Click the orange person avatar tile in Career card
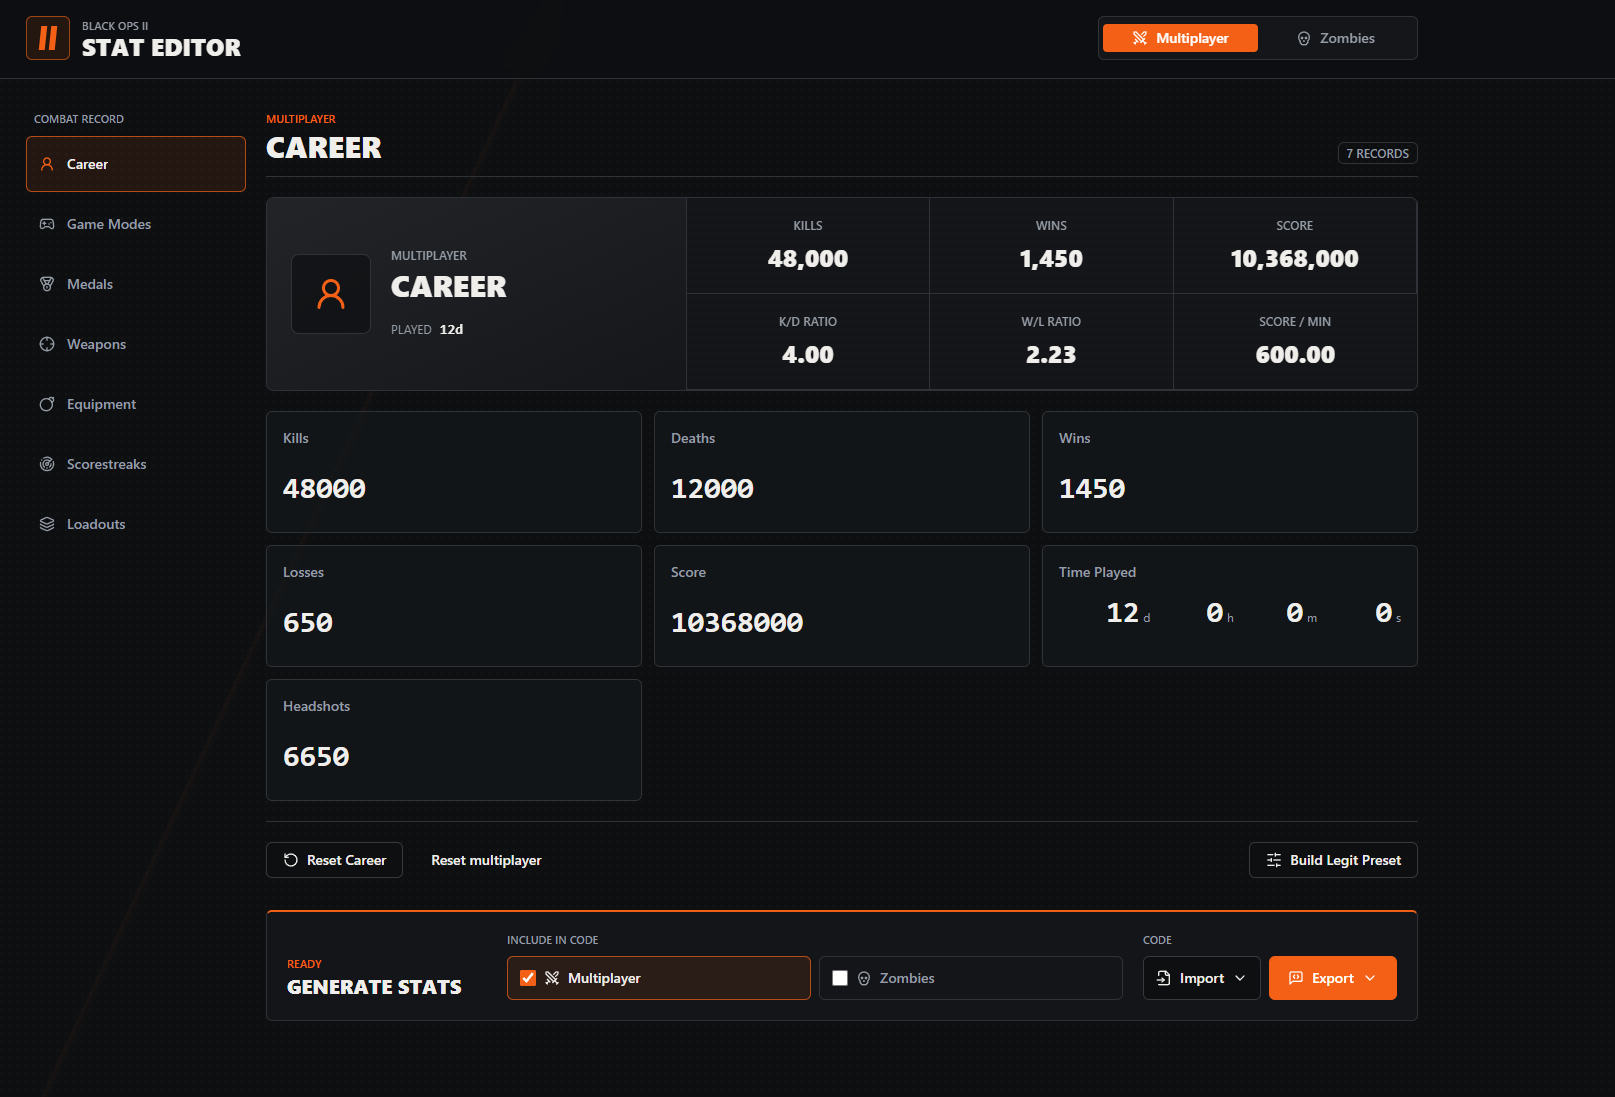 pyautogui.click(x=331, y=294)
